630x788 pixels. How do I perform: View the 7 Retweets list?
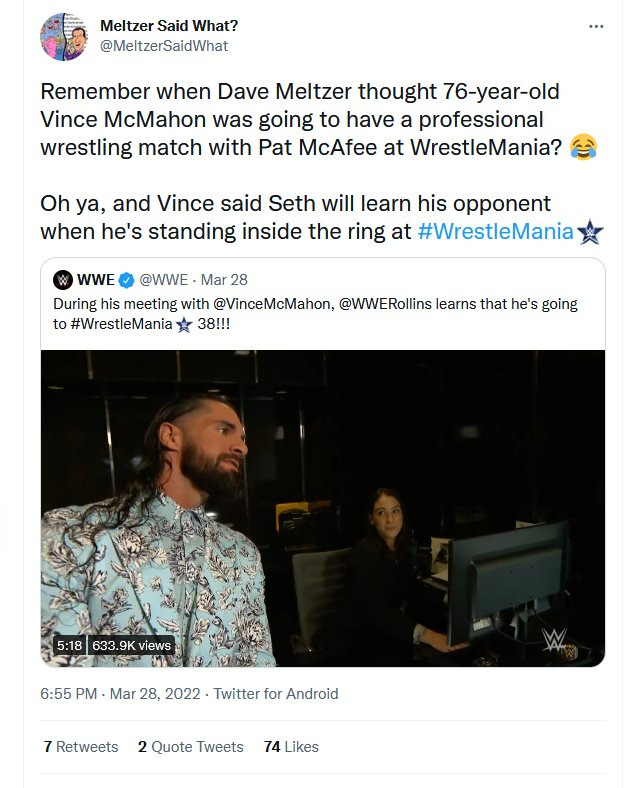[x=81, y=746]
